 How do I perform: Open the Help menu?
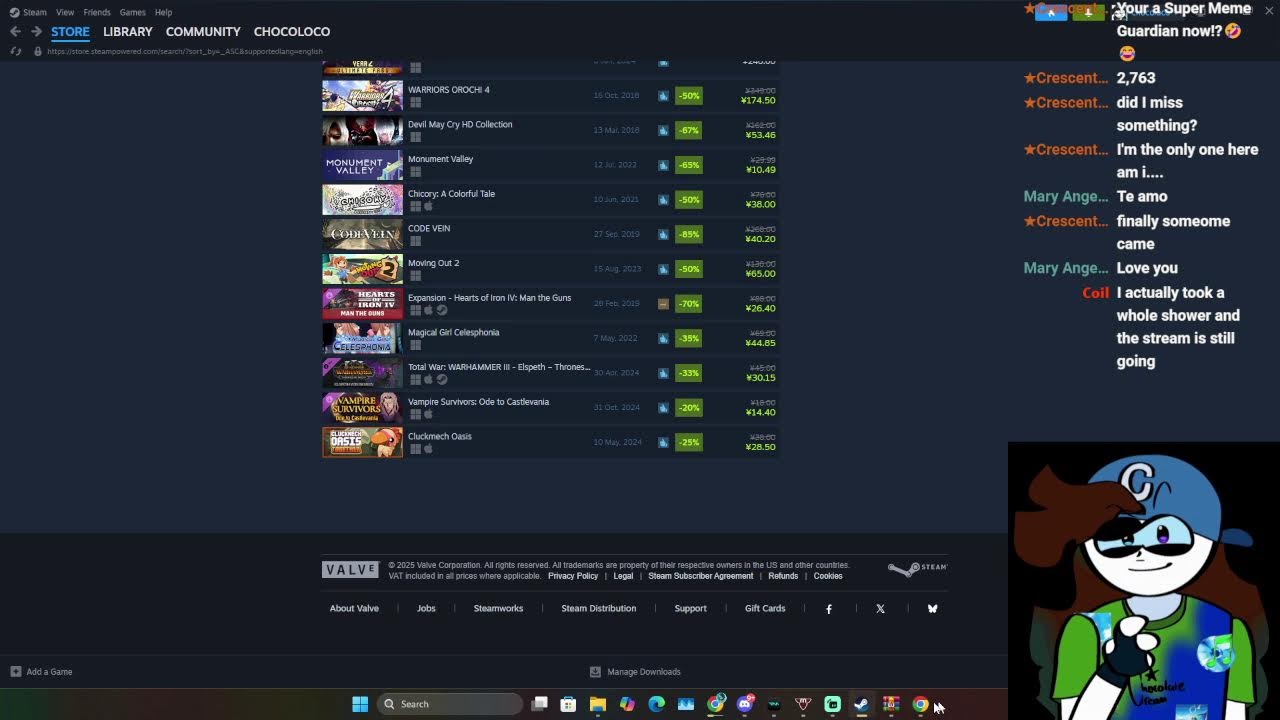pos(164,12)
